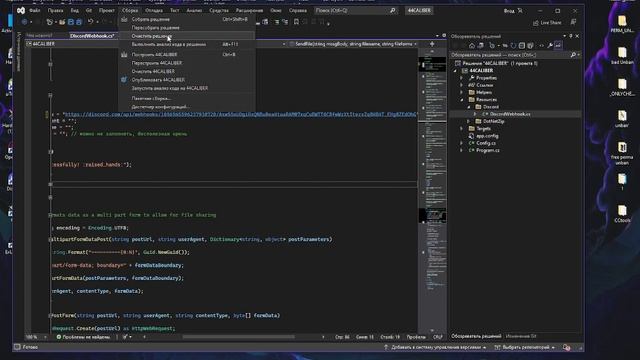This screenshot has height=360, width=640.
Task: Open the SendFile member navigation dropdown
Action: 353,44
